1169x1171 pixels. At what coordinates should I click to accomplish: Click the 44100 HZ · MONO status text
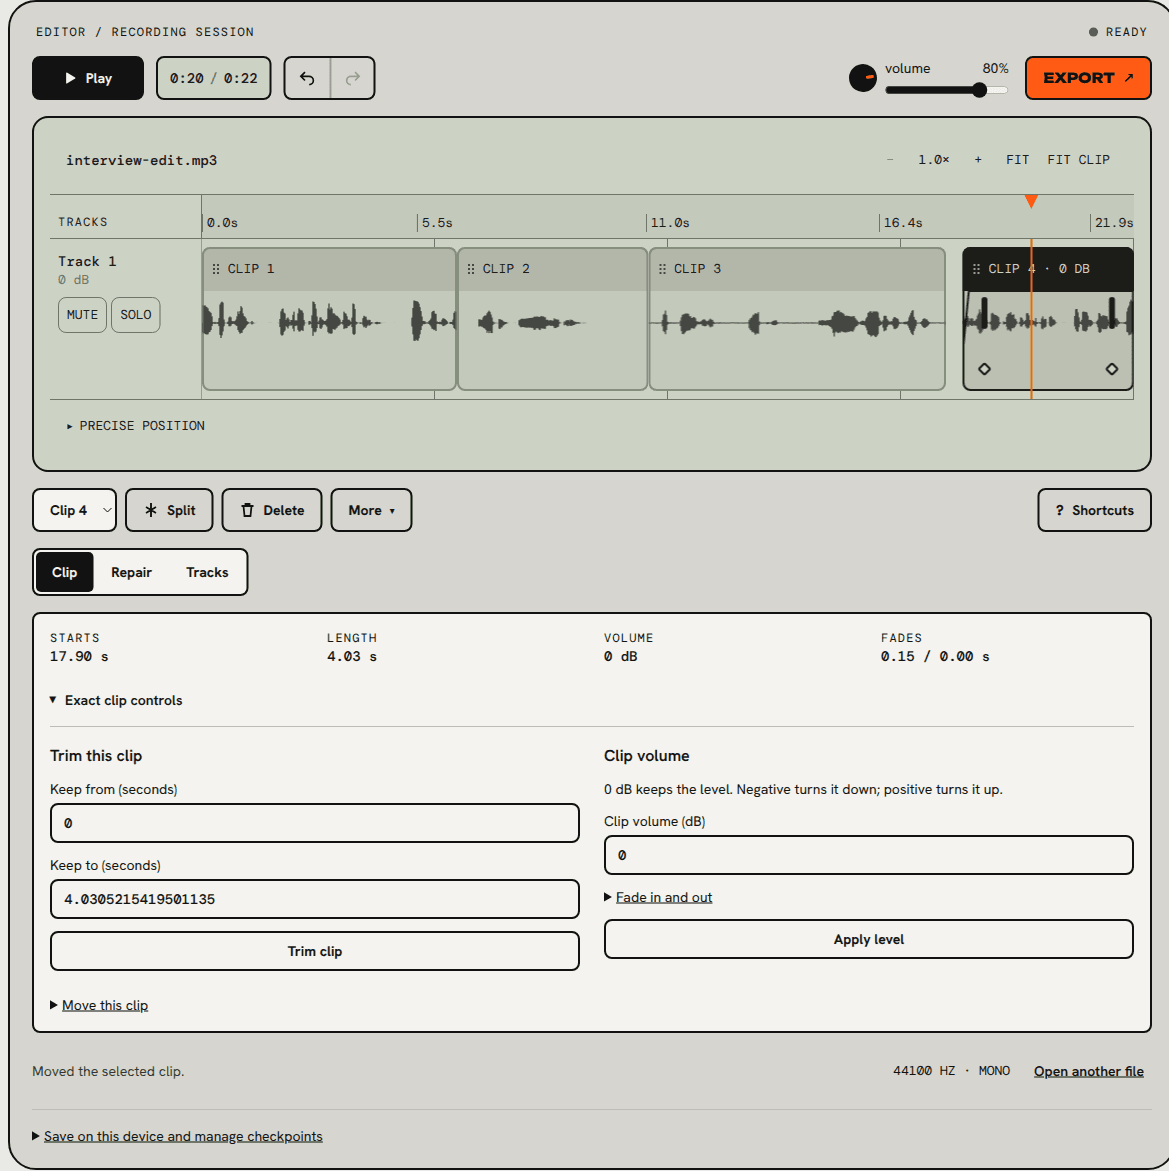pyautogui.click(x=952, y=1071)
